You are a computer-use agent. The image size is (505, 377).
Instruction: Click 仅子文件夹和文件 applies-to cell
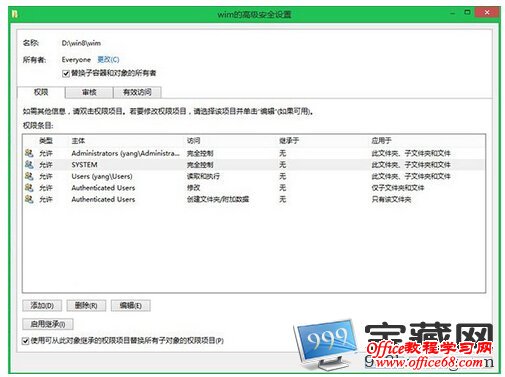click(x=398, y=188)
